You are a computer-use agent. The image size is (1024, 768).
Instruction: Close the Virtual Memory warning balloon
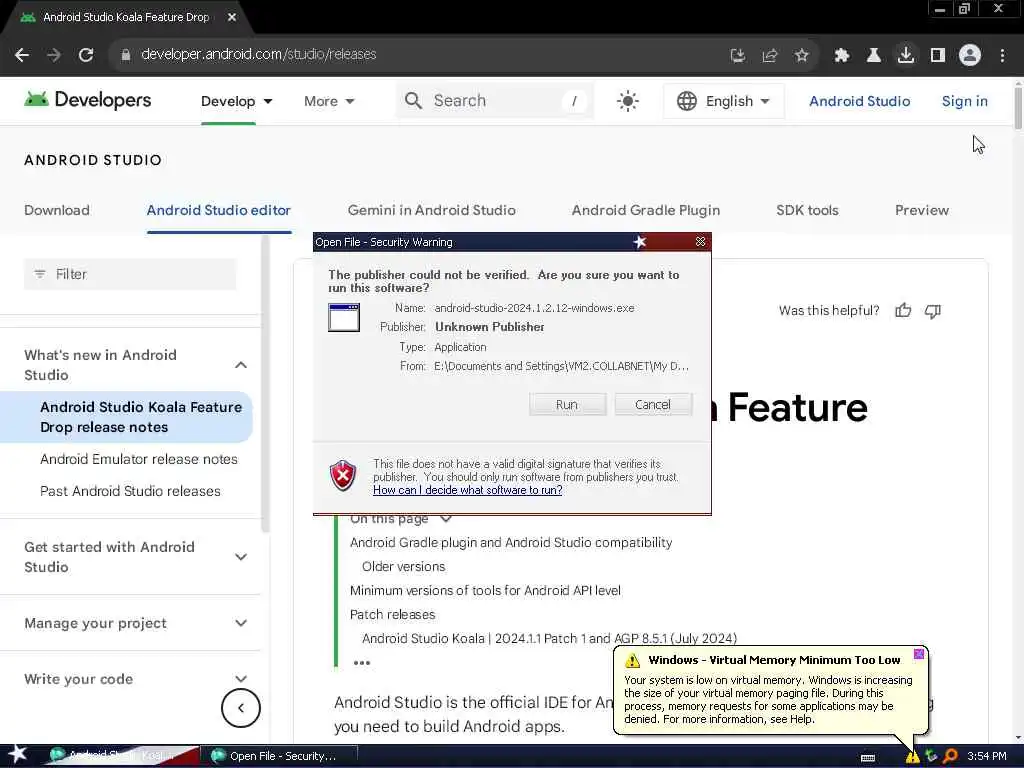[x=919, y=654]
